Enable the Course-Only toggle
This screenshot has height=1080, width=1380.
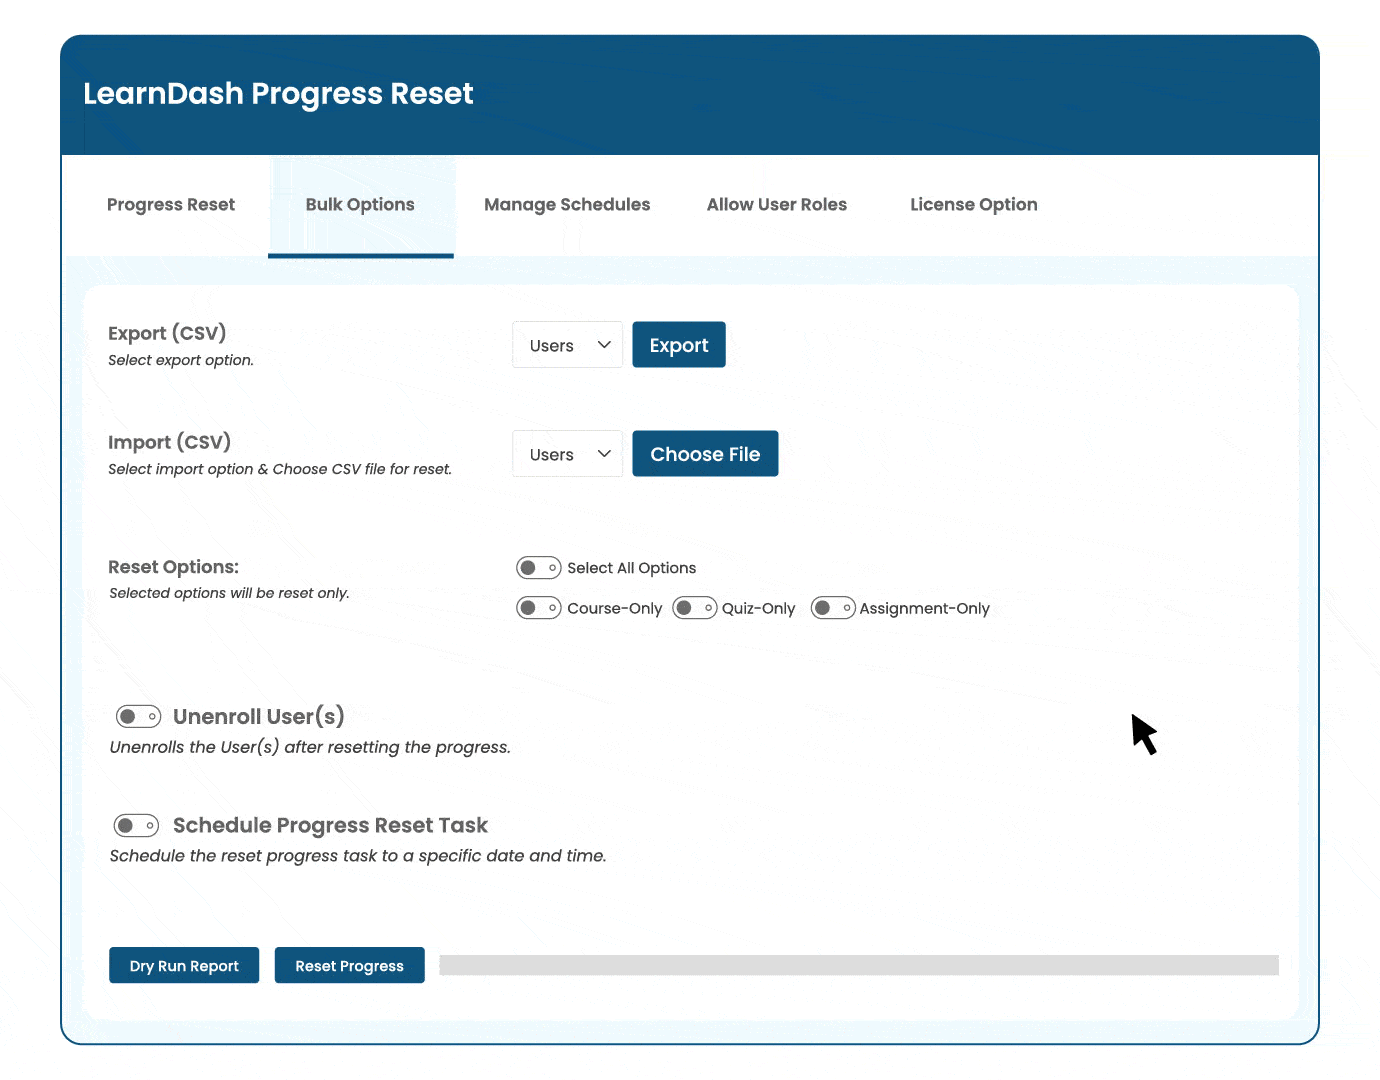click(539, 608)
